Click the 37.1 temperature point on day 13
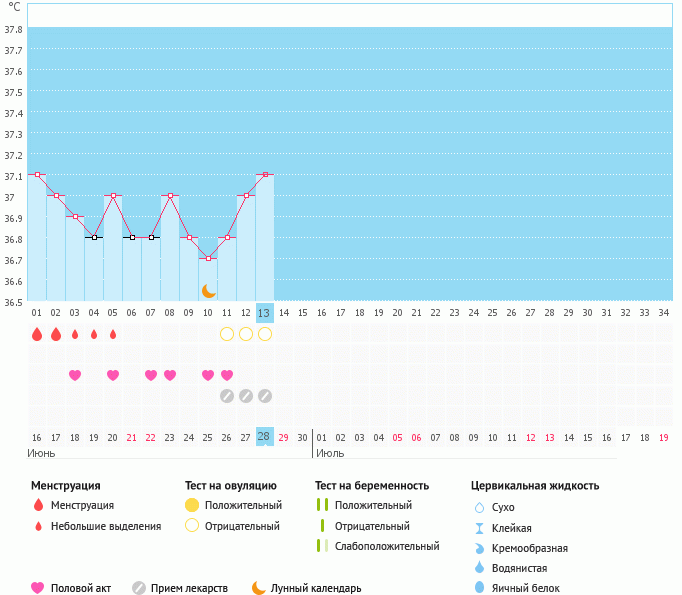This screenshot has height=595, width=682. coord(265,174)
